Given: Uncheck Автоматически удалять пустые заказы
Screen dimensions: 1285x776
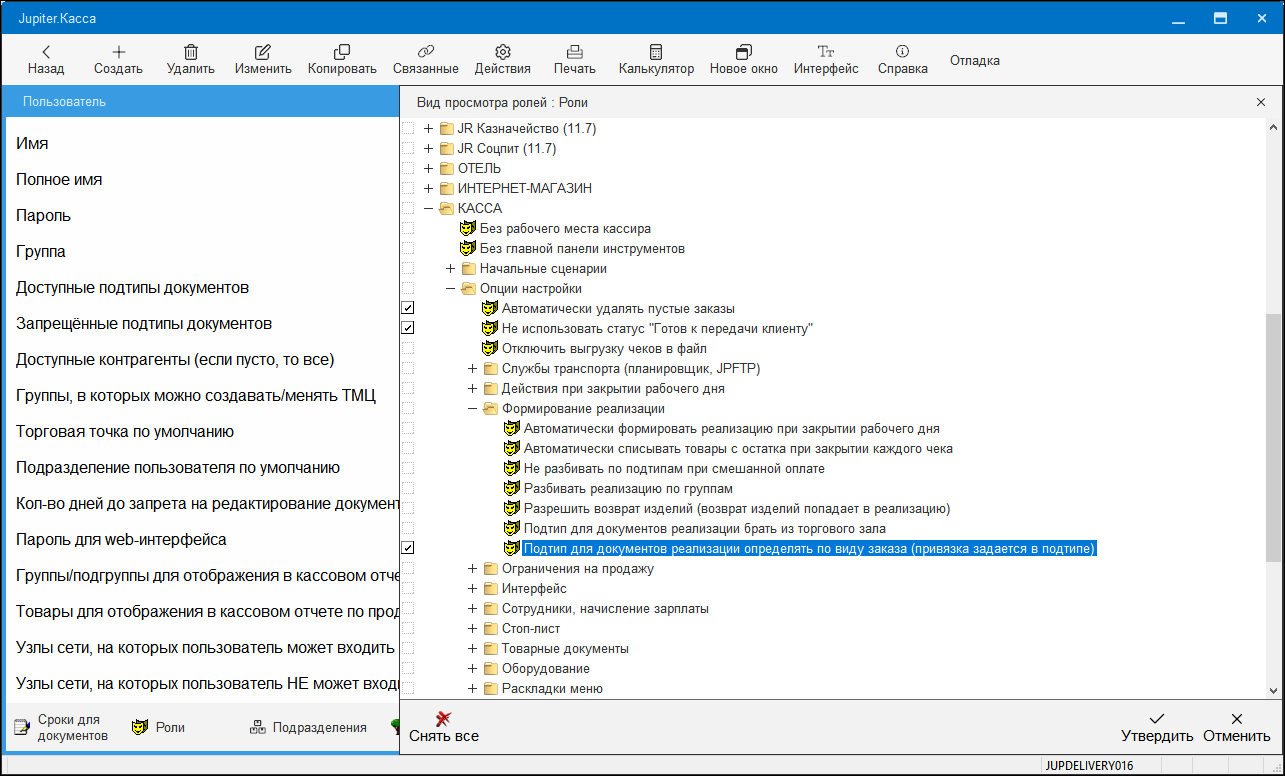Looking at the screenshot, I should 407,308.
